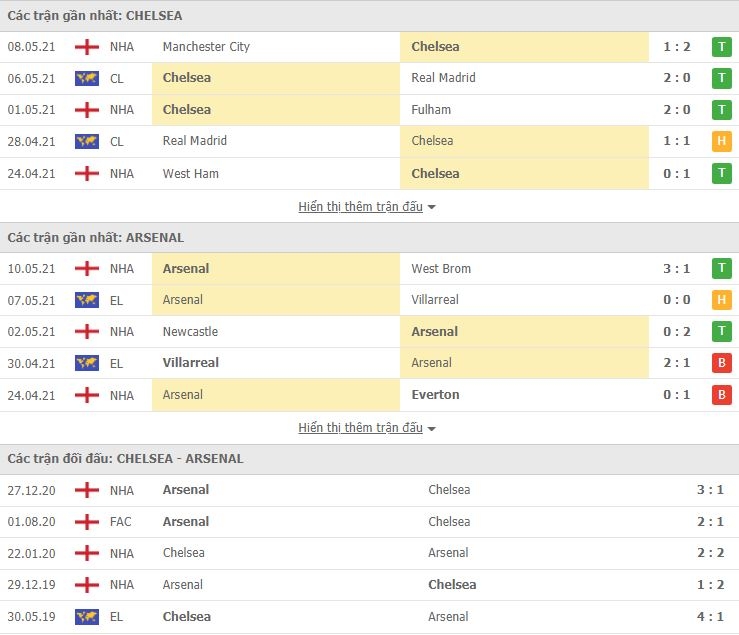Expand more Arsenal matches via Hiển thị thêm trận đấu
The width and height of the screenshot is (739, 635).
pyautogui.click(x=361, y=428)
